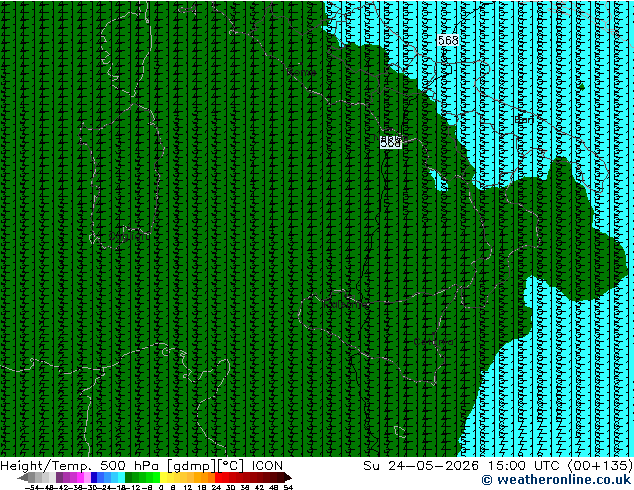Pick the yellow swatch in temperature legend

[x=163, y=478]
